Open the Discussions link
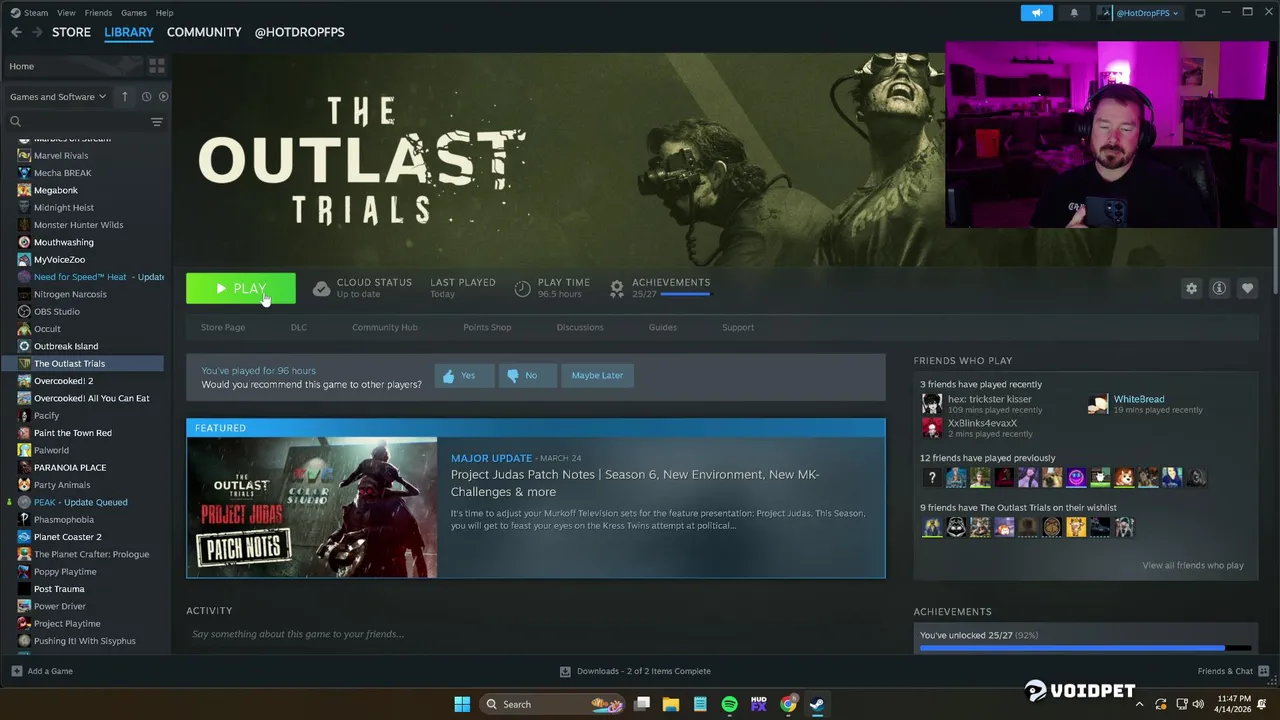The width and height of the screenshot is (1280, 720). (x=580, y=327)
